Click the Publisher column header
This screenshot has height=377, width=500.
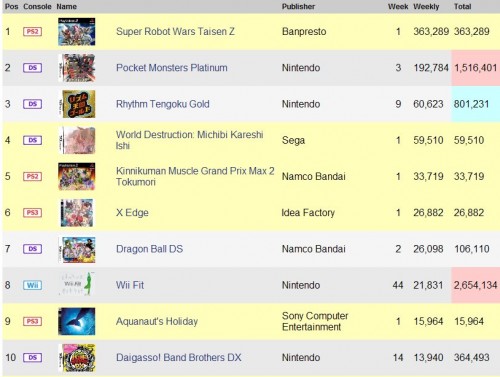tap(298, 6)
